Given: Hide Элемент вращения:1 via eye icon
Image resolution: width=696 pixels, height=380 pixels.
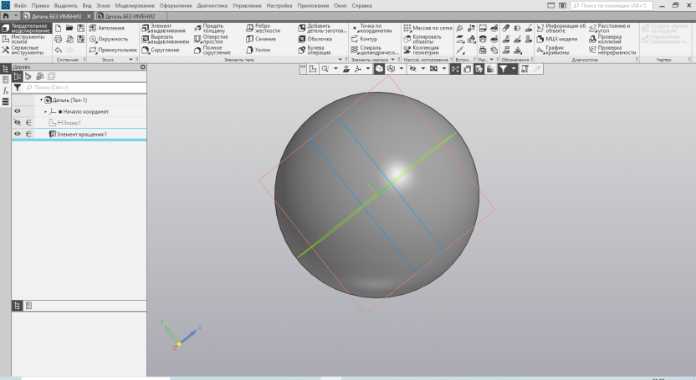Looking at the screenshot, I should 17,134.
